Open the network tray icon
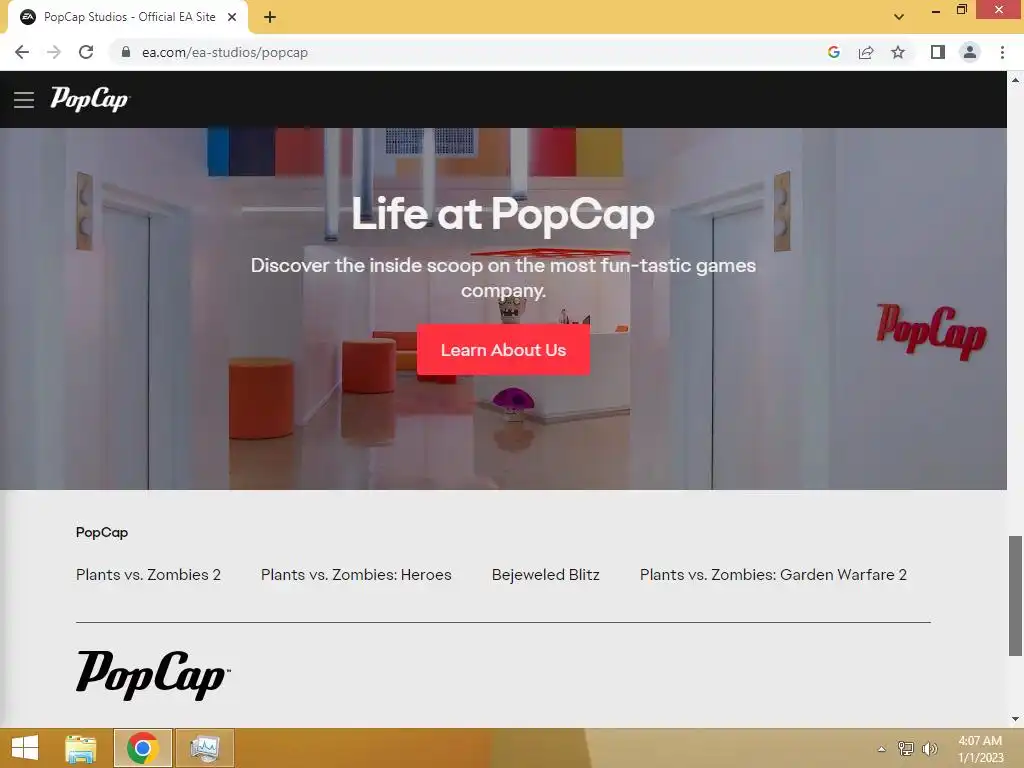This screenshot has height=768, width=1024. [x=906, y=748]
